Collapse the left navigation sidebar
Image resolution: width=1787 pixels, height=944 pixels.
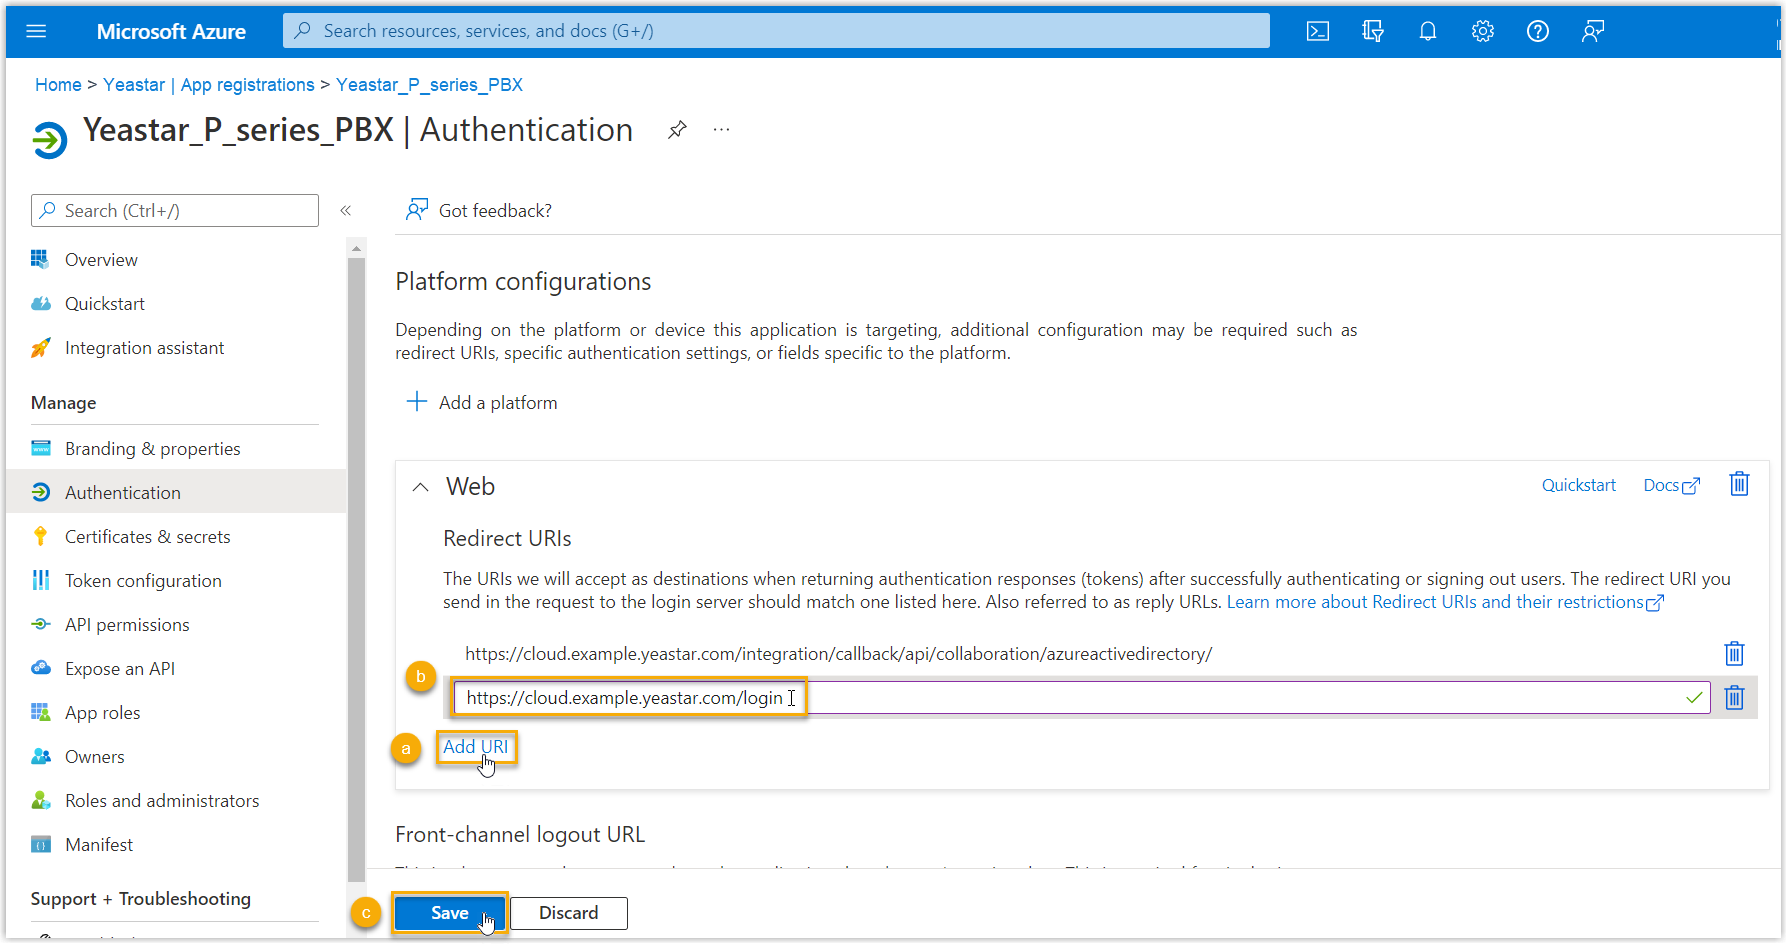(x=346, y=211)
